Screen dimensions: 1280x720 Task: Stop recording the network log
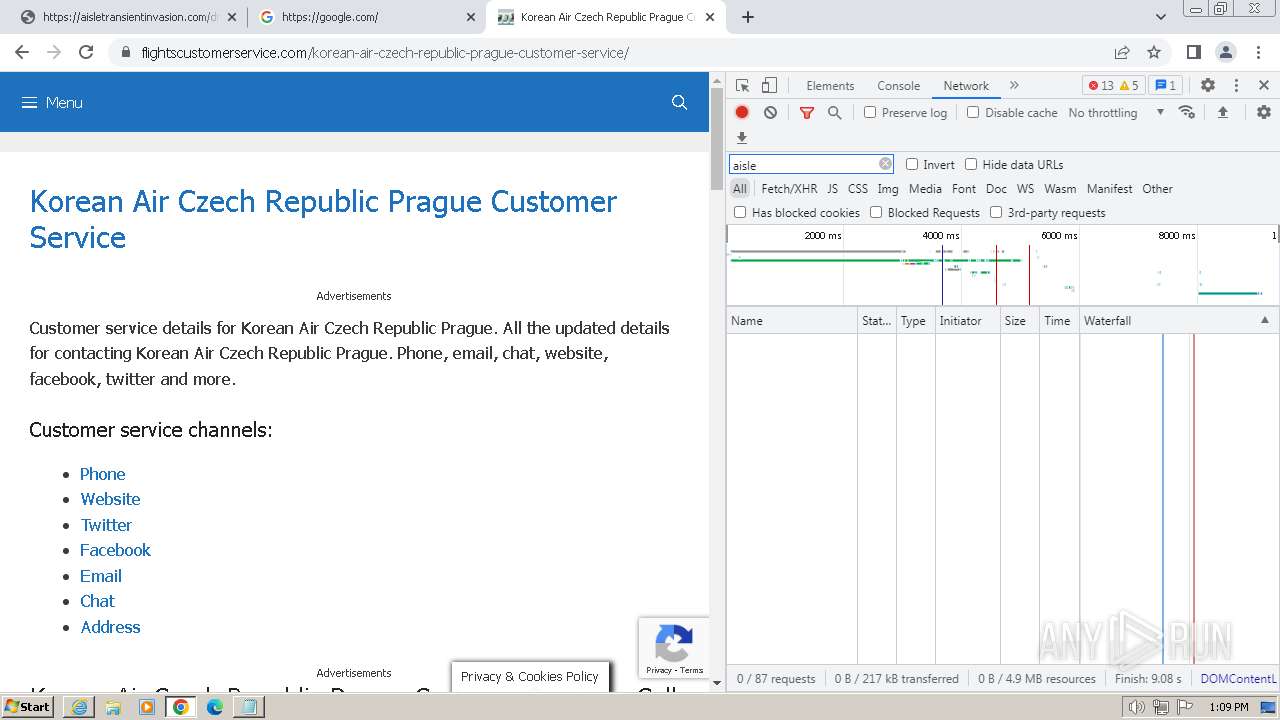click(742, 113)
